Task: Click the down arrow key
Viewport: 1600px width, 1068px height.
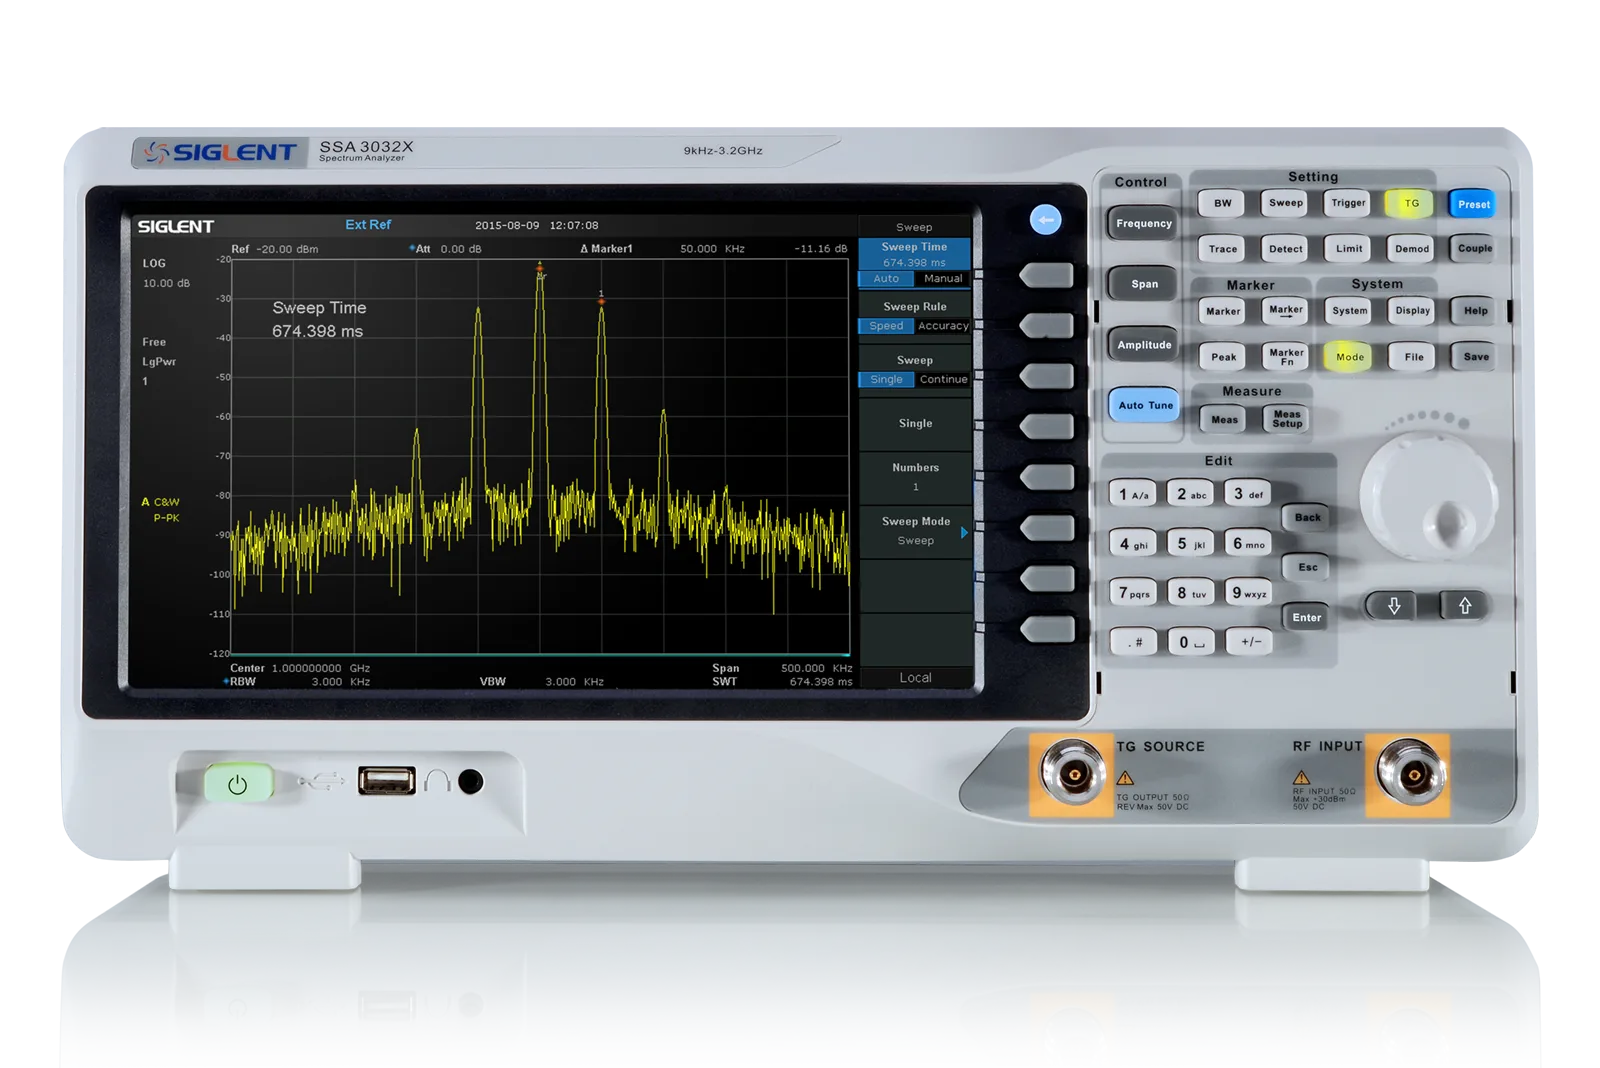Action: (x=1394, y=605)
